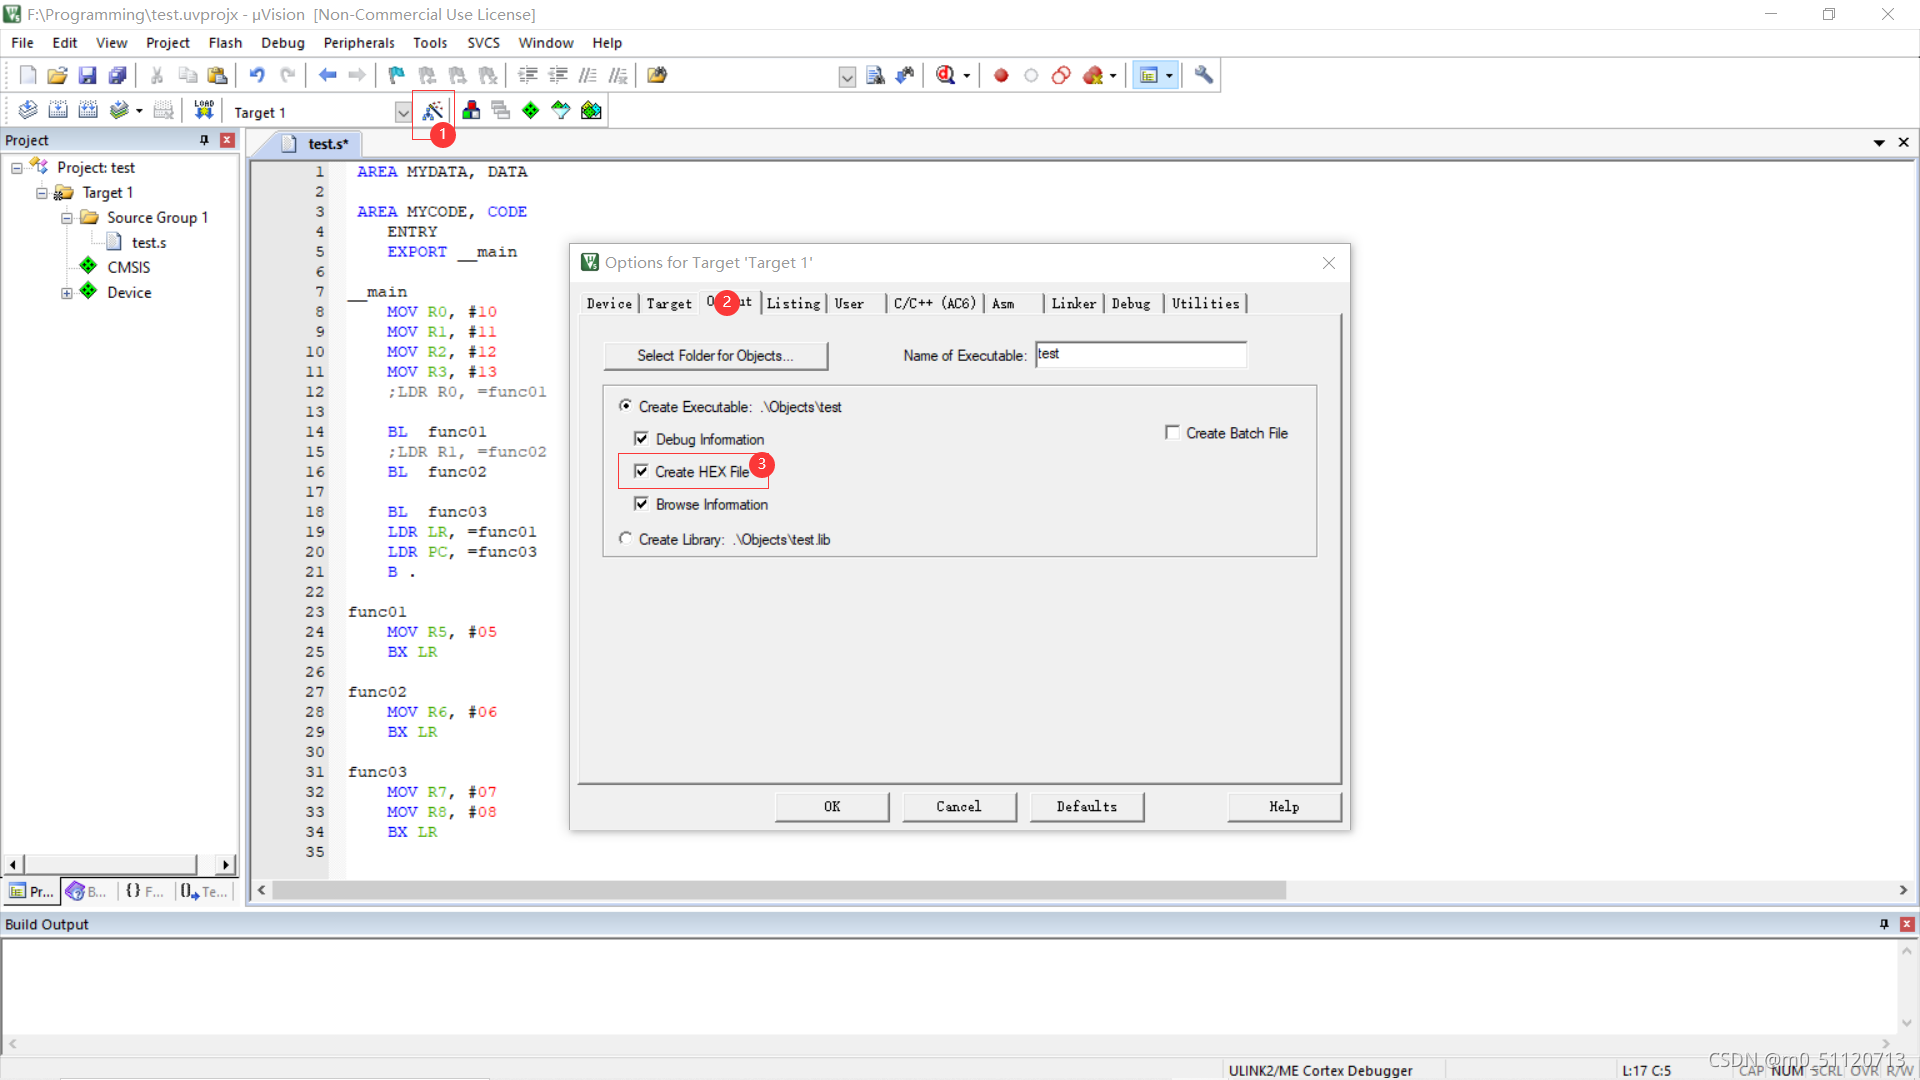The width and height of the screenshot is (1920, 1080).
Task: Click Insert breakpoint red dot icon
Action: (1000, 75)
